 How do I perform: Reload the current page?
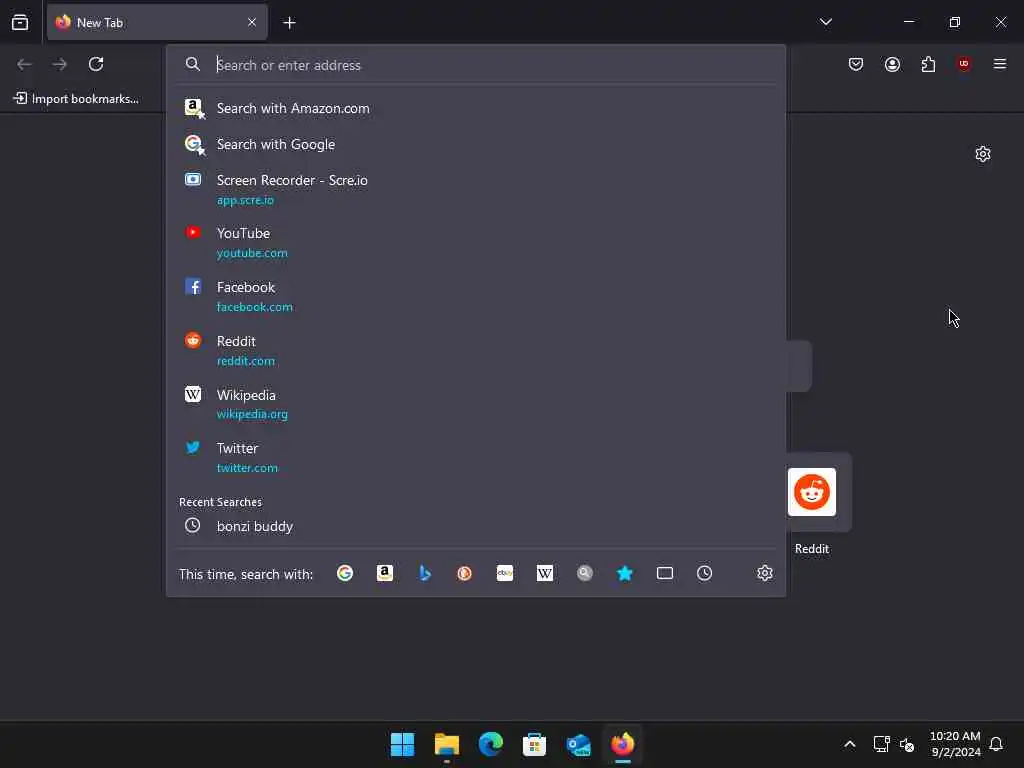pos(96,64)
